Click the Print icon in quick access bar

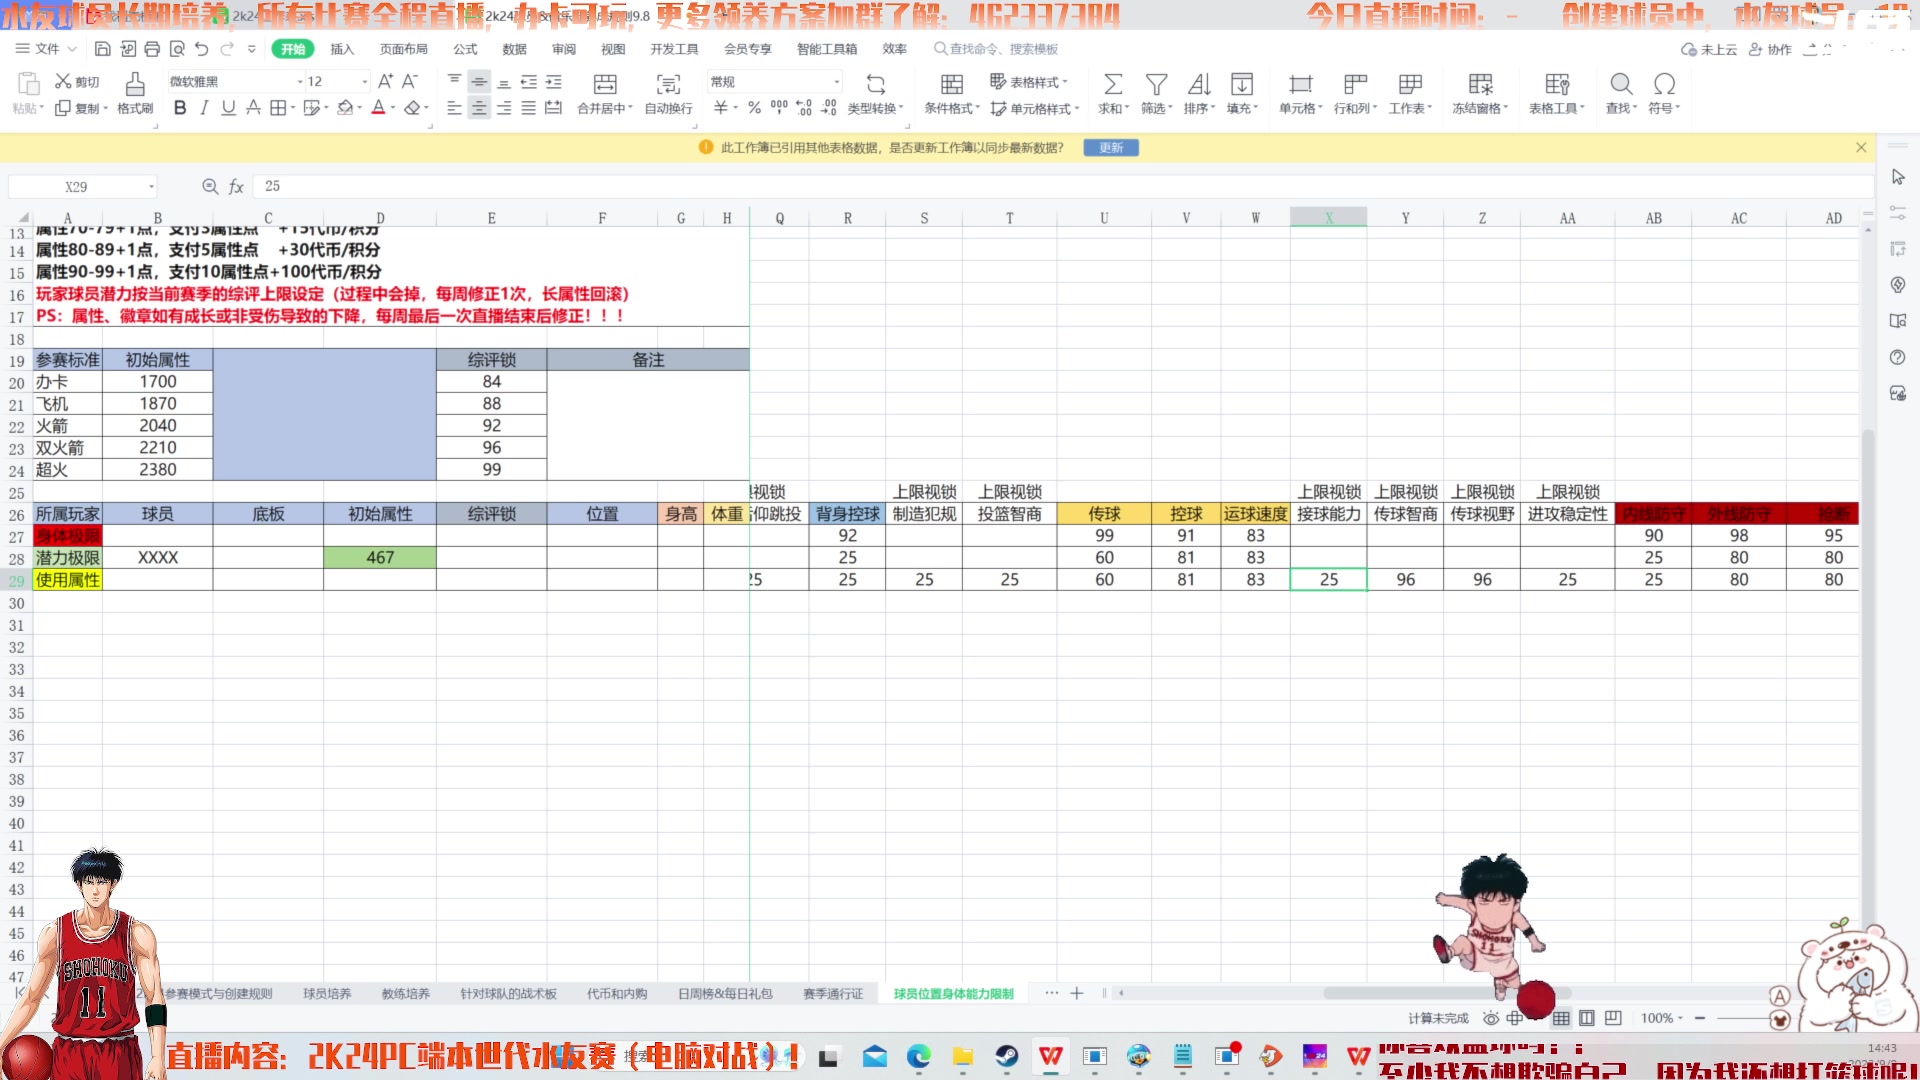pyautogui.click(x=152, y=49)
